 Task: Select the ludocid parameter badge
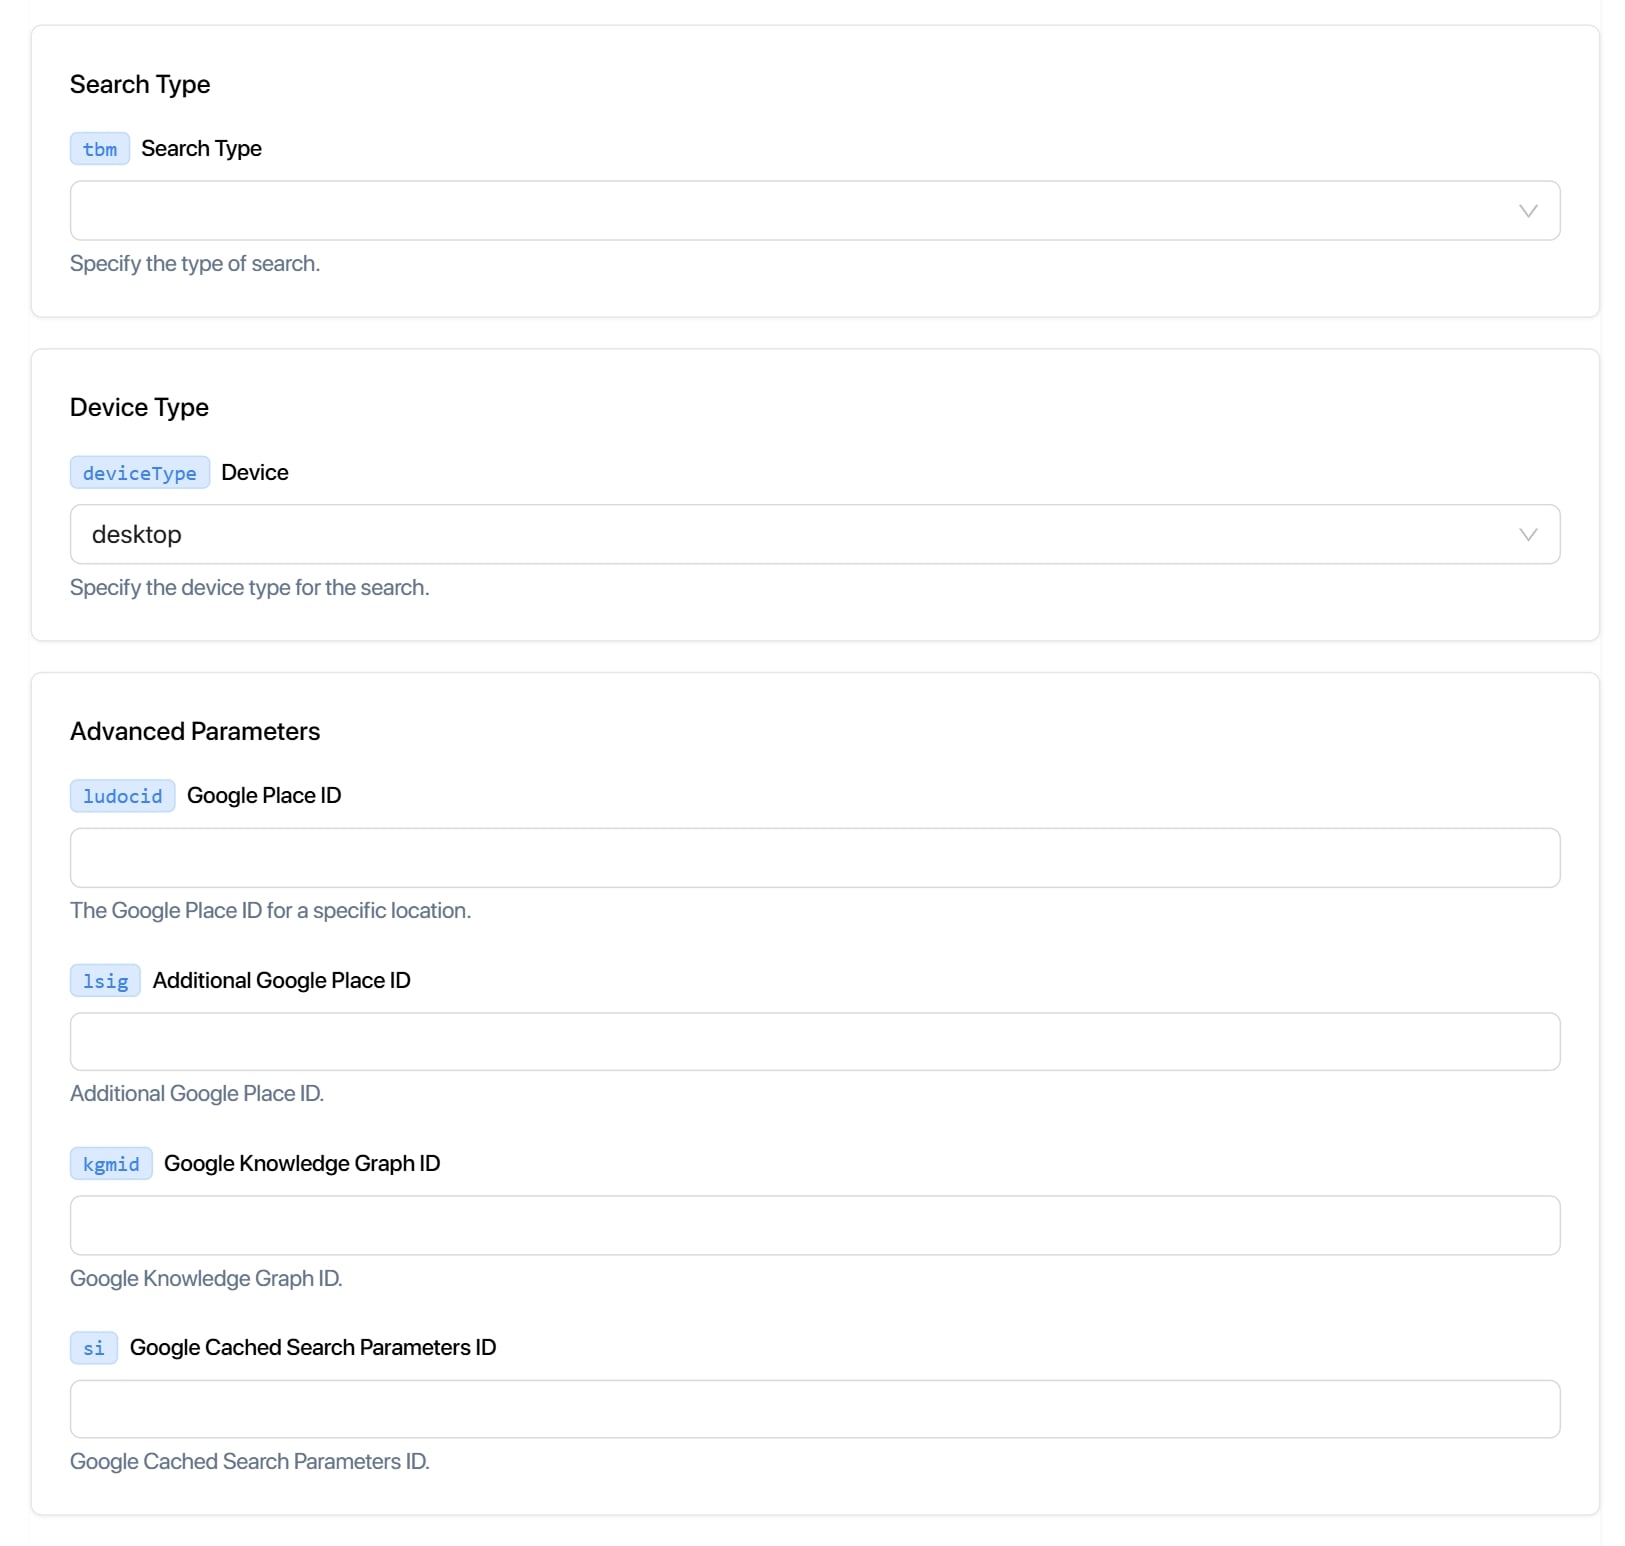(x=122, y=796)
